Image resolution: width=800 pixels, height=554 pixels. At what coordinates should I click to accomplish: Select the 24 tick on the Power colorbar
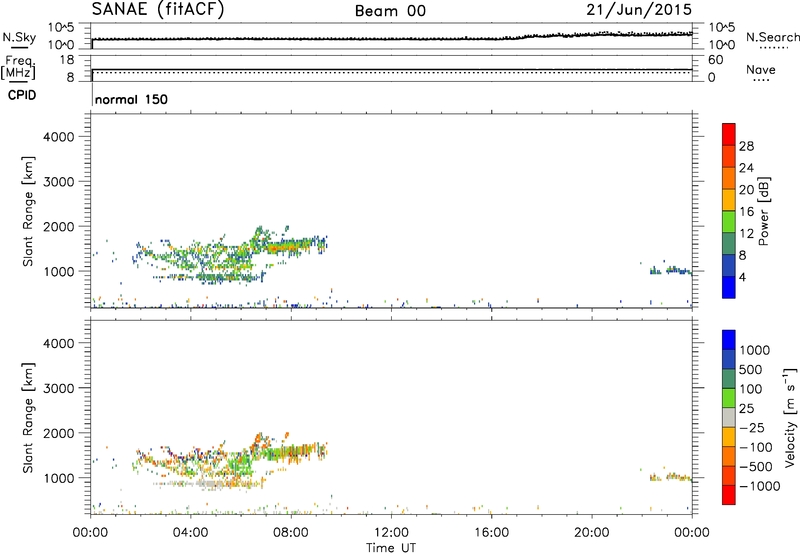point(746,168)
